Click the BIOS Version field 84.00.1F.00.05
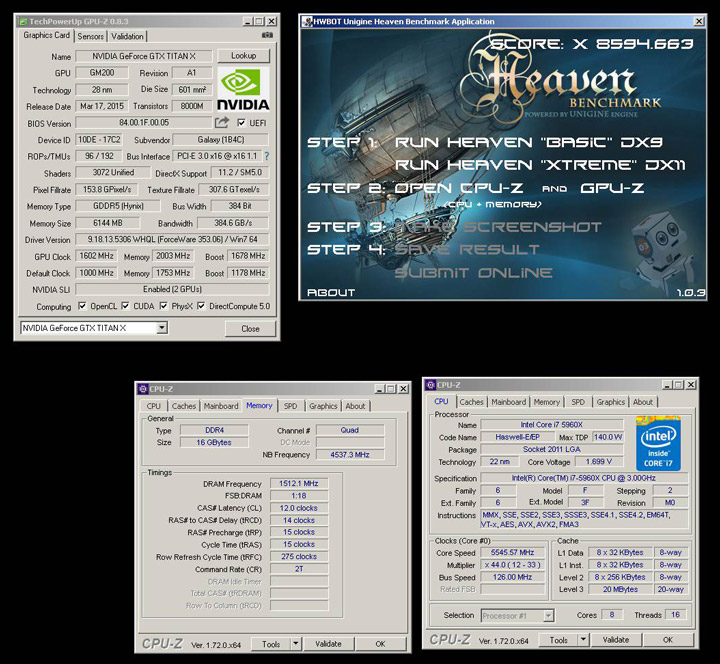Image resolution: width=720 pixels, height=664 pixels. coord(144,123)
